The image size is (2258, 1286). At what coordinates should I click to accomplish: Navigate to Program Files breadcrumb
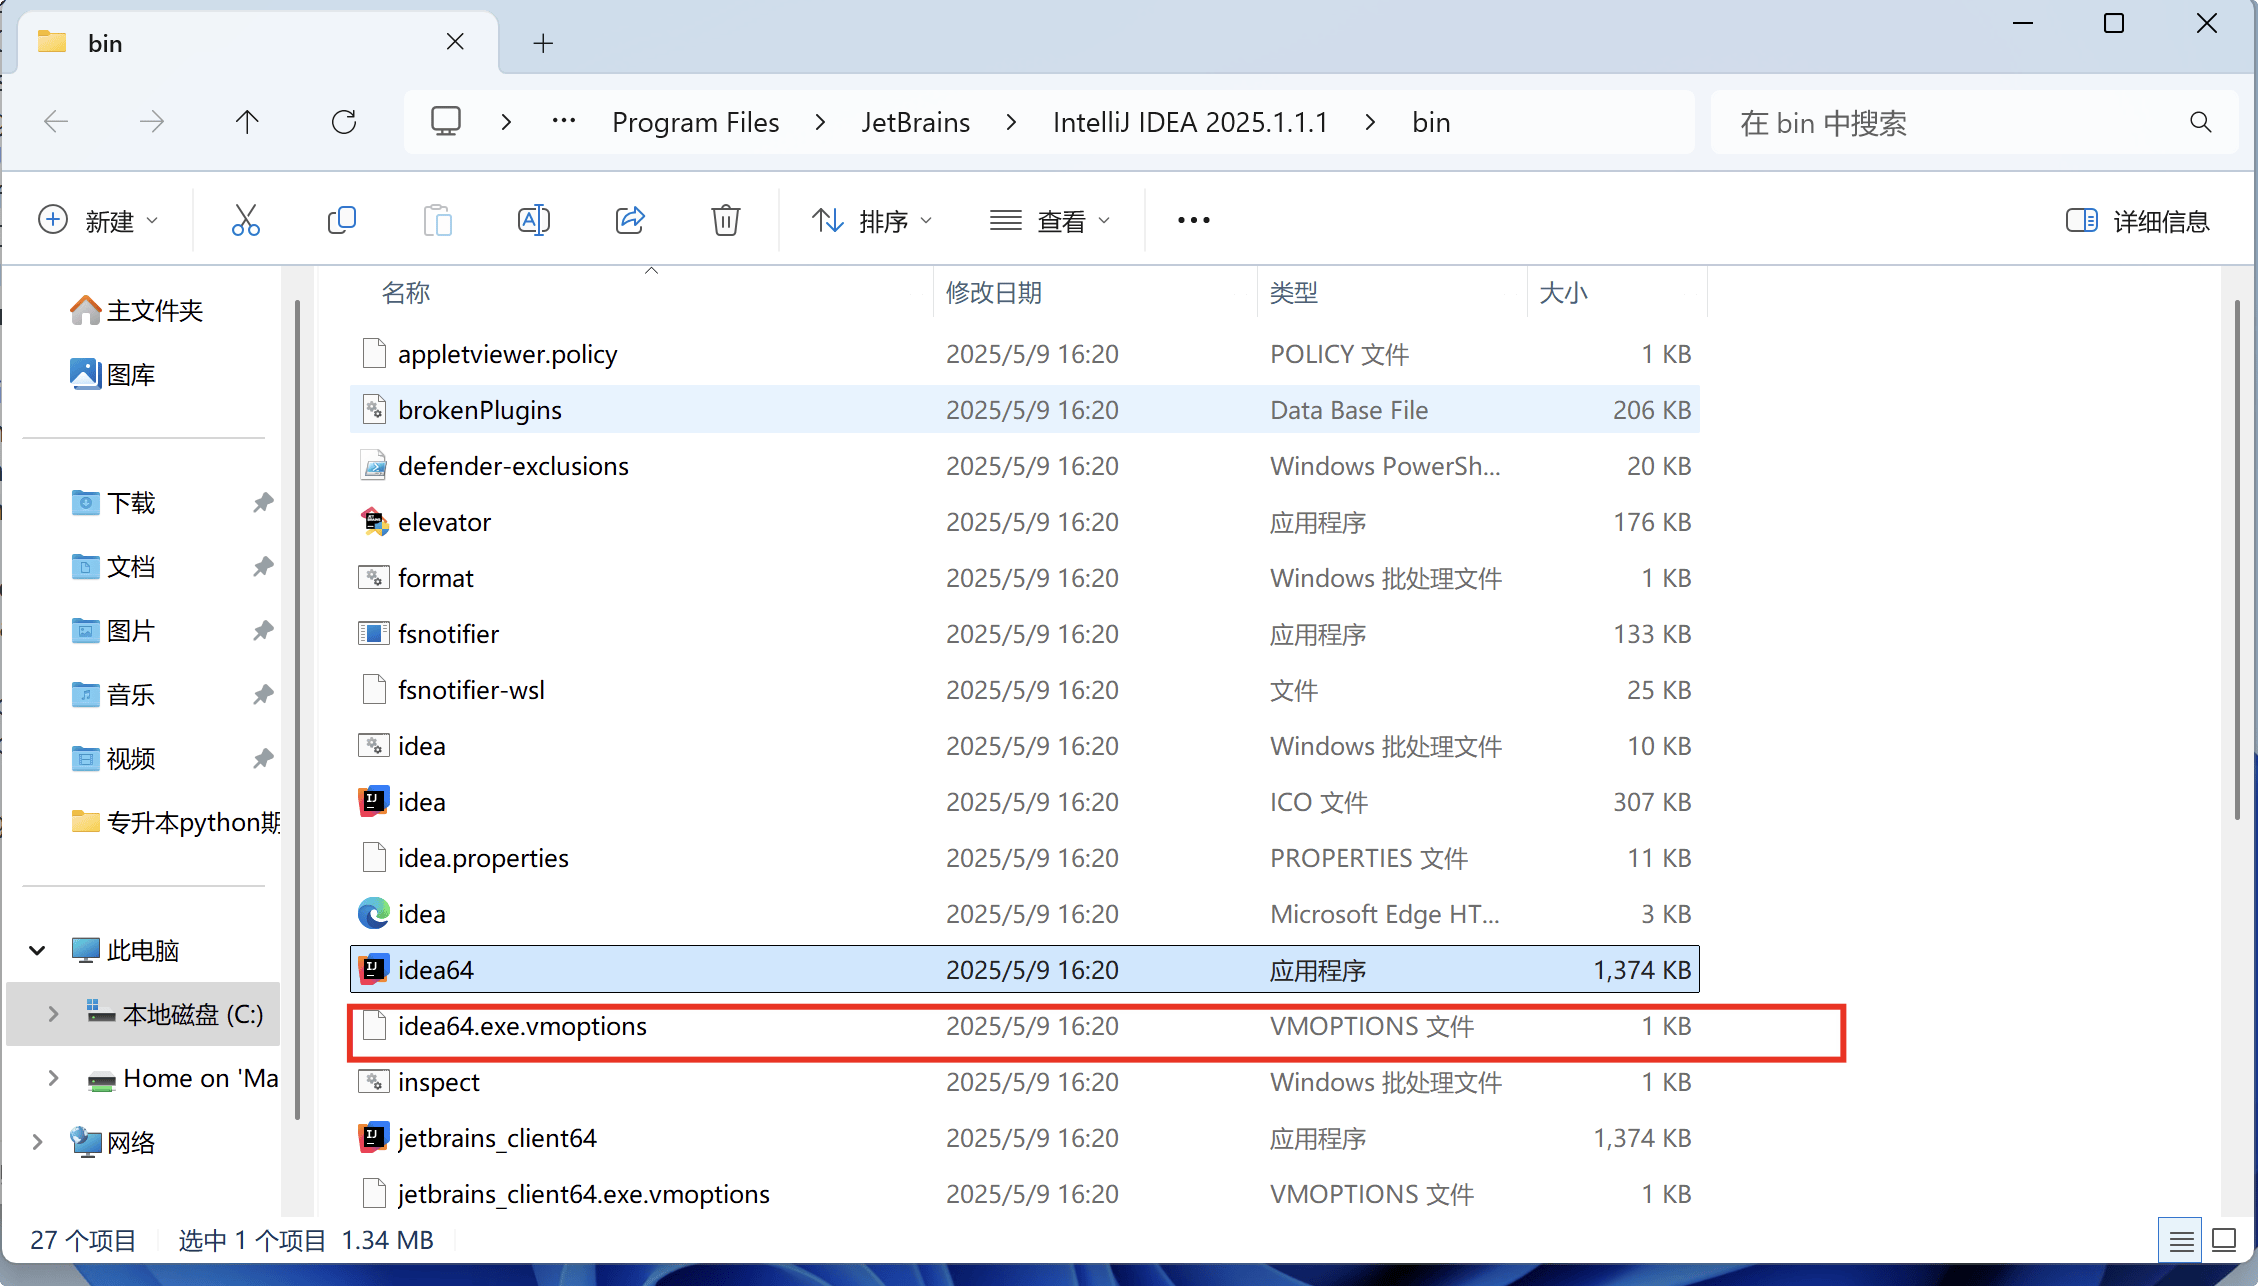click(695, 122)
